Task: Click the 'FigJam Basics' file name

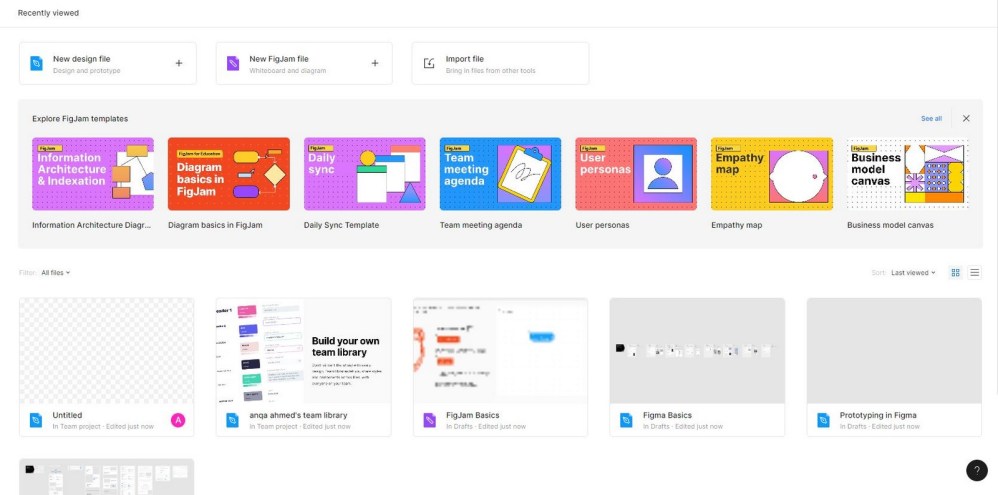Action: 472,415
